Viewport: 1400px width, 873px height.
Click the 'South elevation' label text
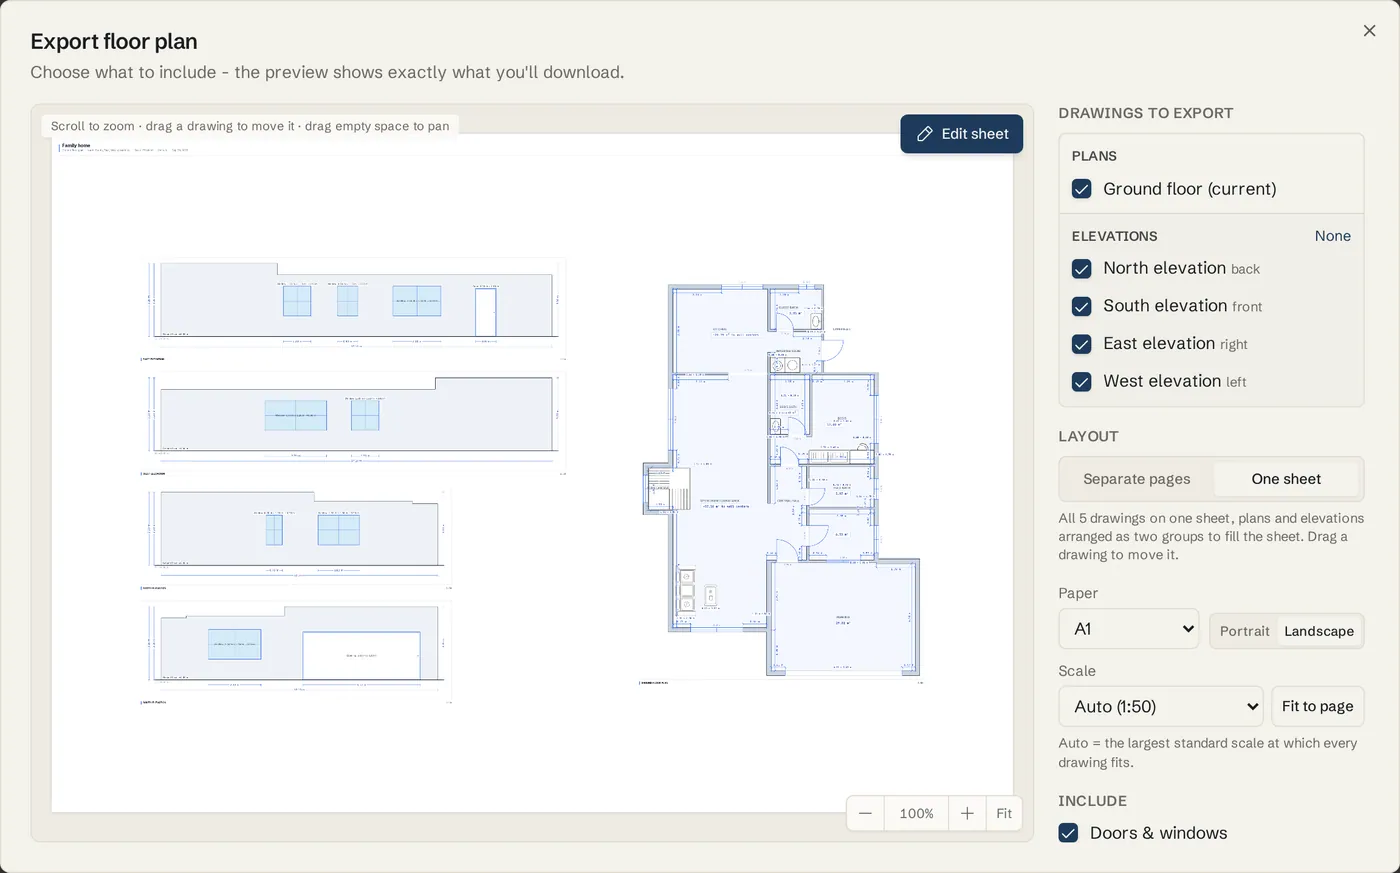(1164, 306)
